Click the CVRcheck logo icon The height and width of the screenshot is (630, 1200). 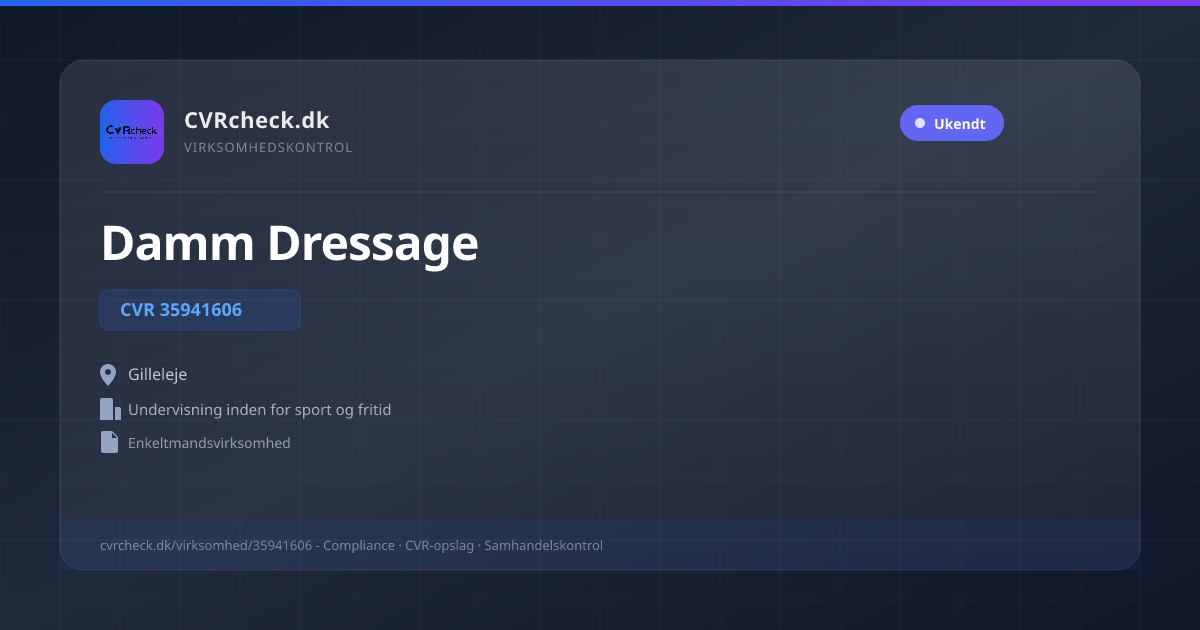click(132, 132)
